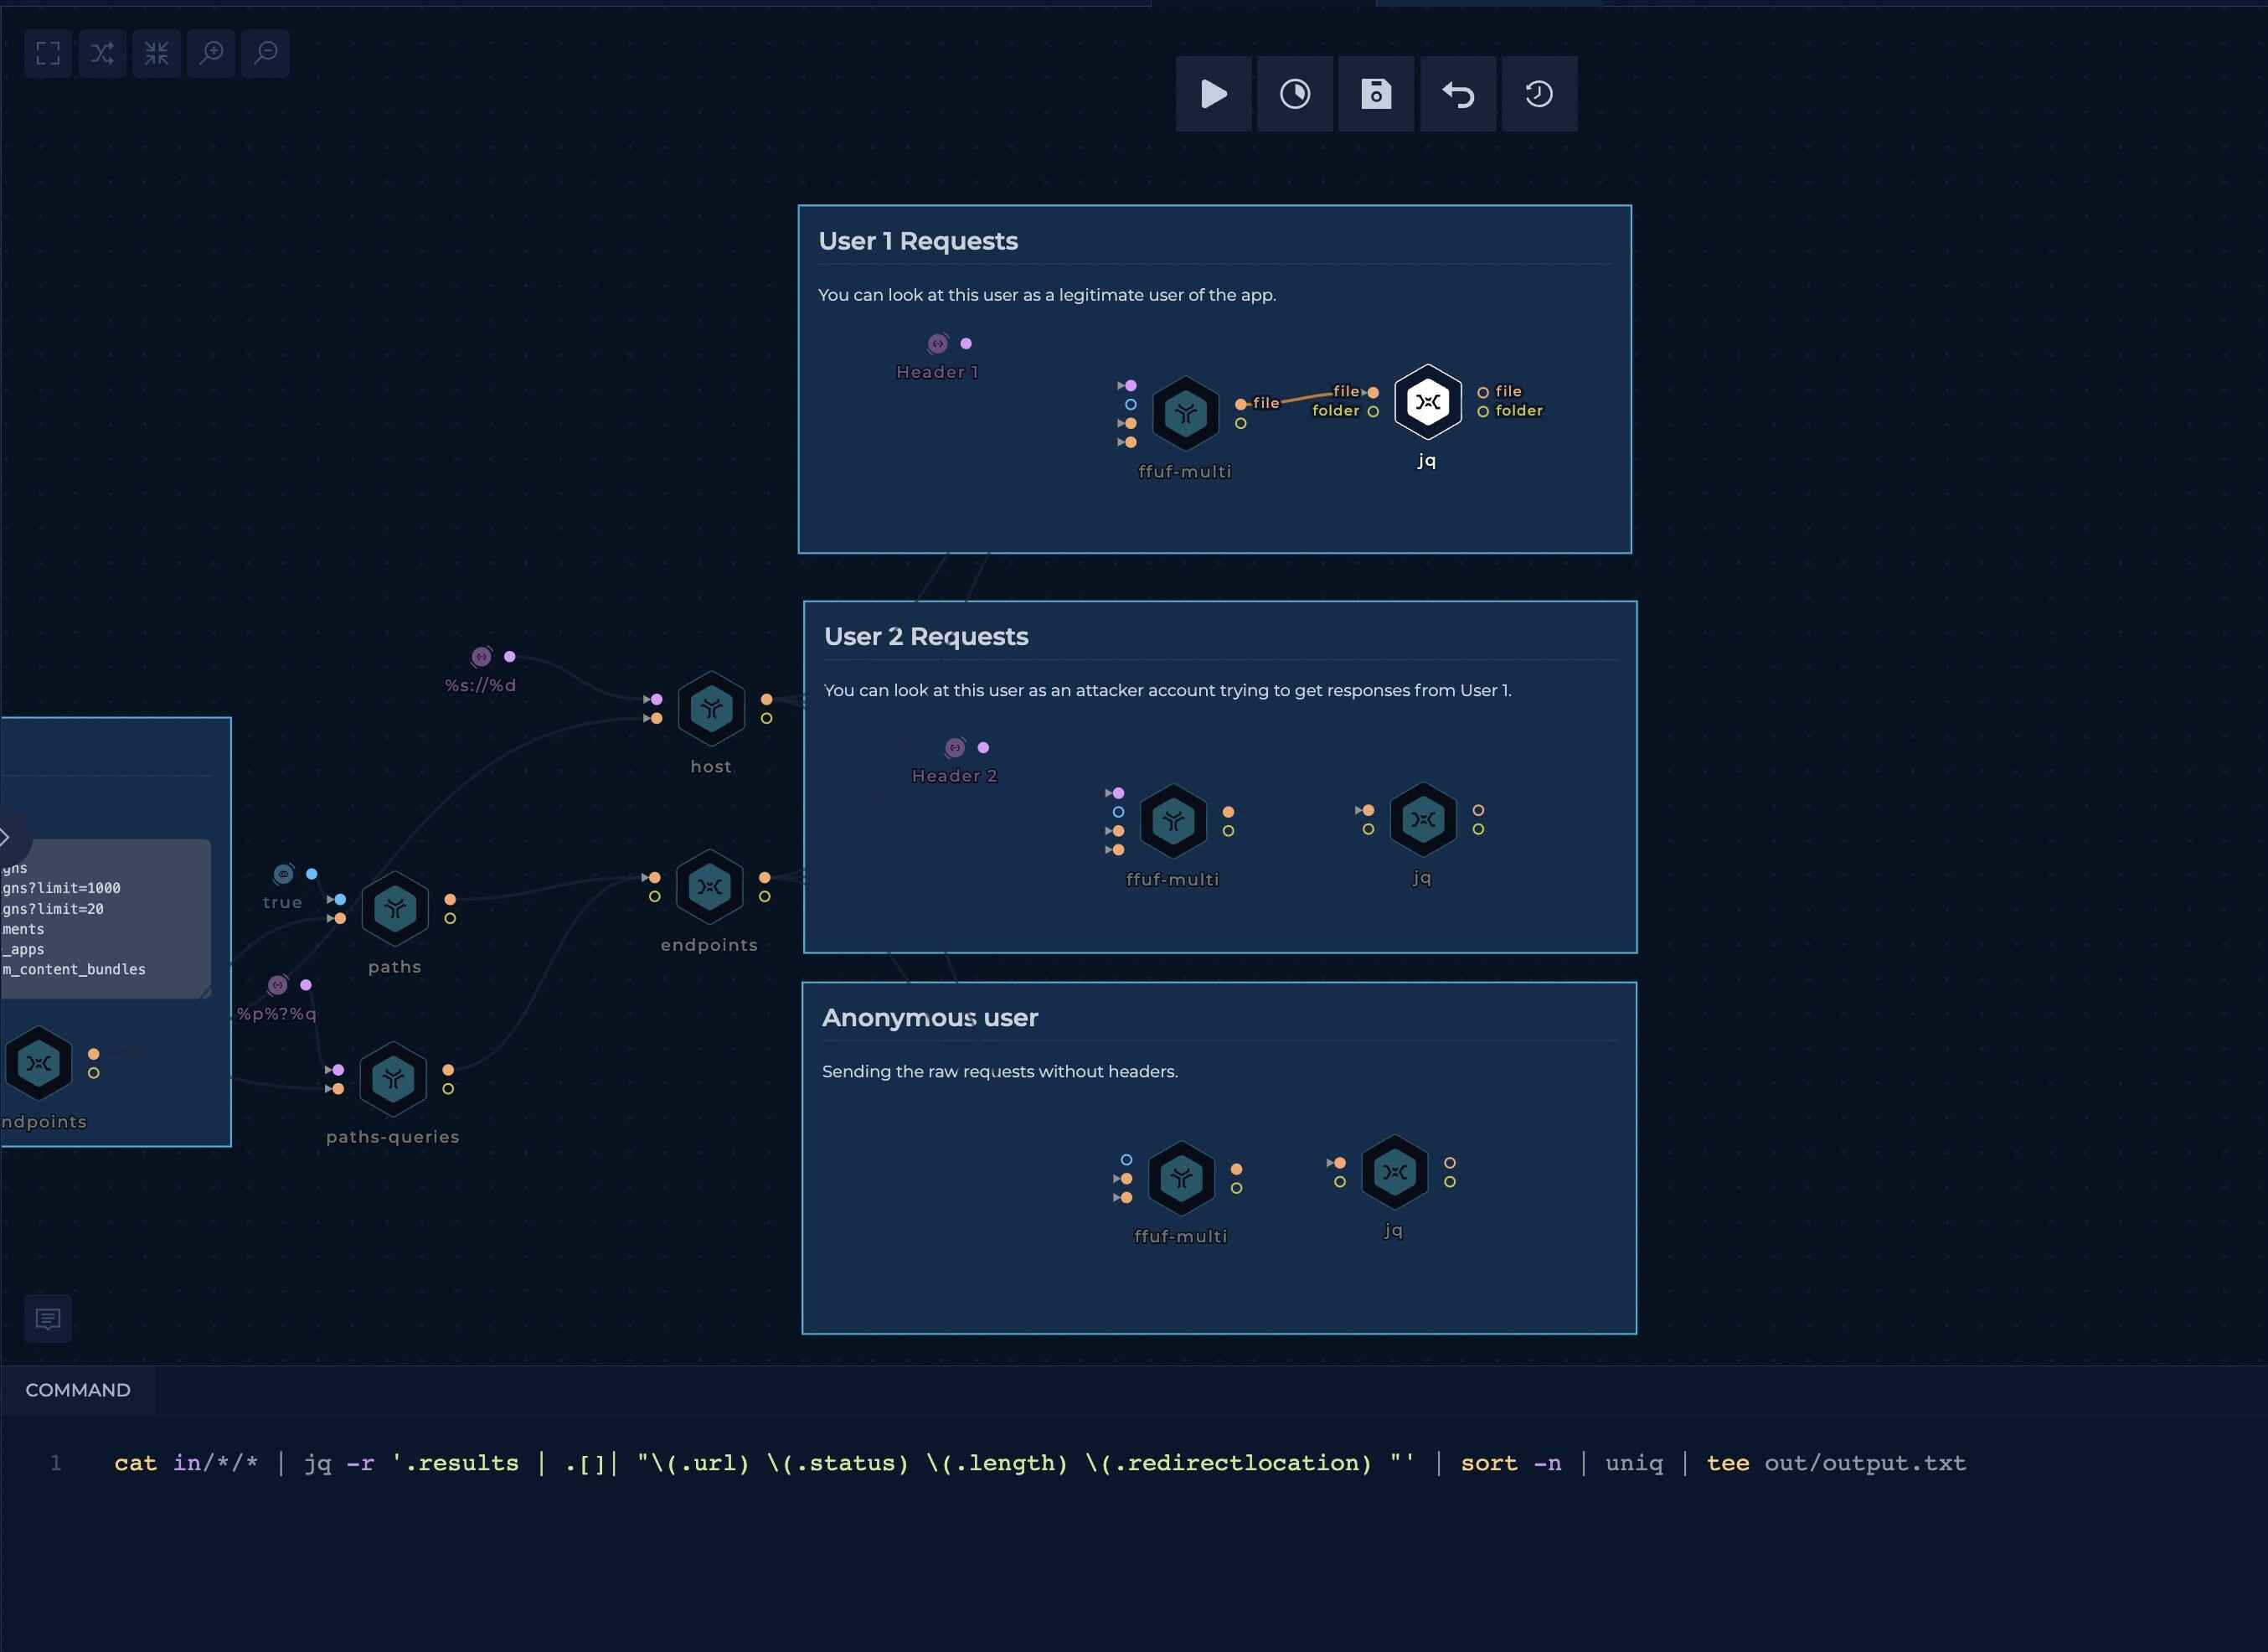
Task: Click the selected jq node's folder input port
Action: [x=1373, y=411]
